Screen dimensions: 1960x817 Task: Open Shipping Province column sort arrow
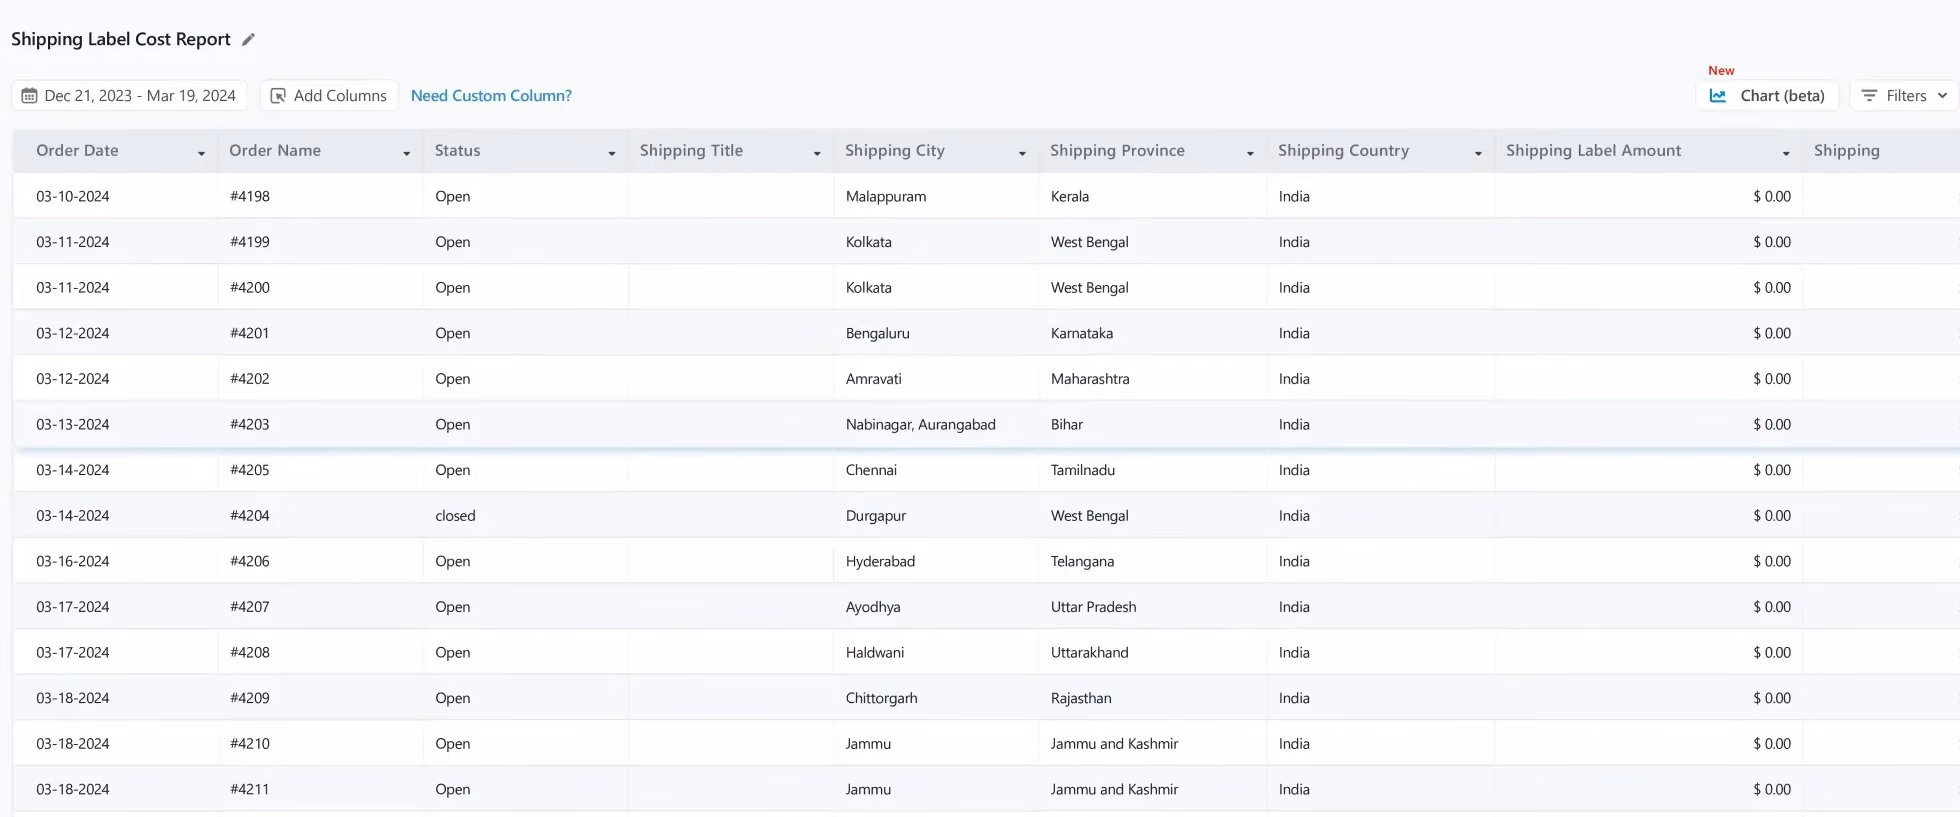click(x=1250, y=153)
